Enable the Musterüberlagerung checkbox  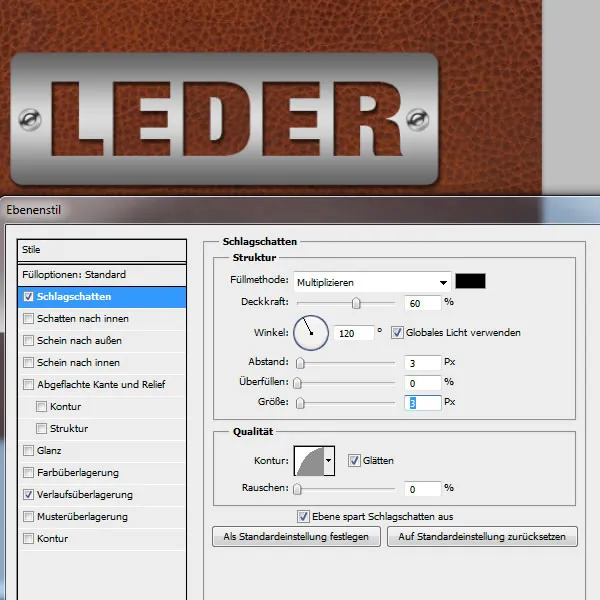28,517
